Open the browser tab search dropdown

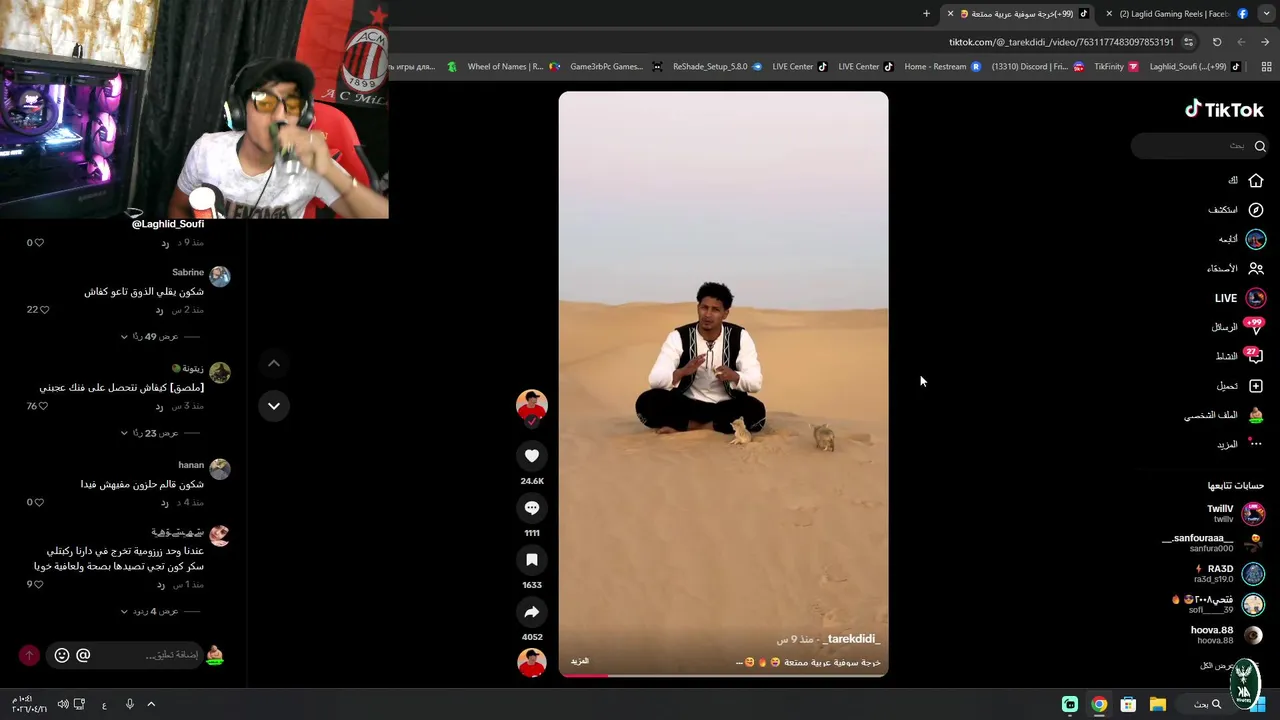(x=1267, y=14)
